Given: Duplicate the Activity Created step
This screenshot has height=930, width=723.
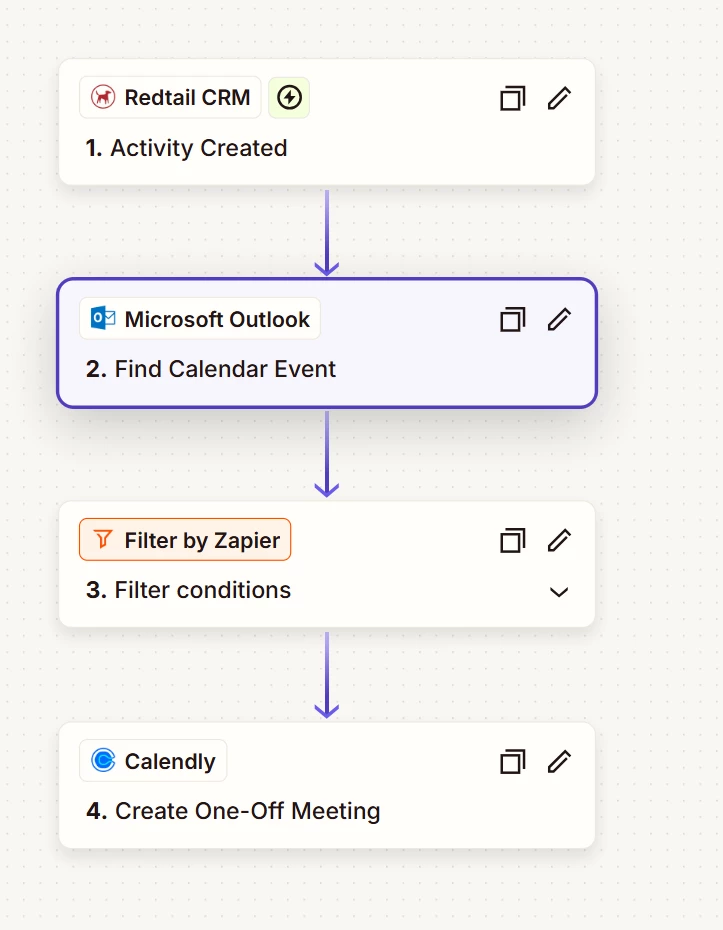Looking at the screenshot, I should click(x=512, y=98).
